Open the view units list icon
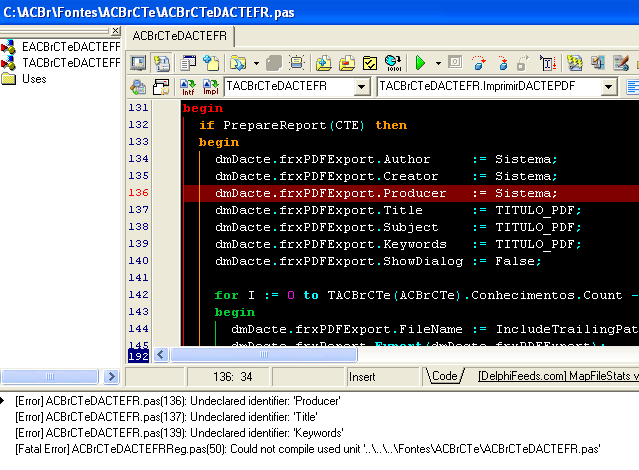639x470 pixels. 188,63
